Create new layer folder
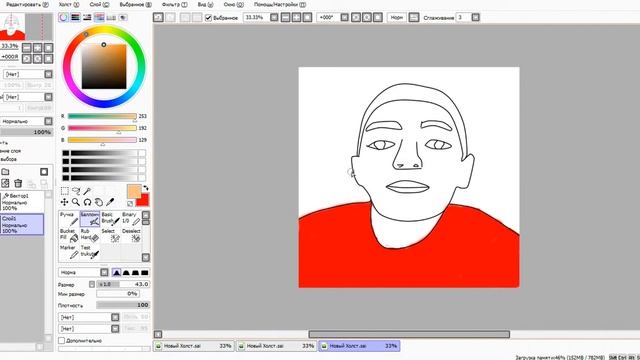 (5, 171)
